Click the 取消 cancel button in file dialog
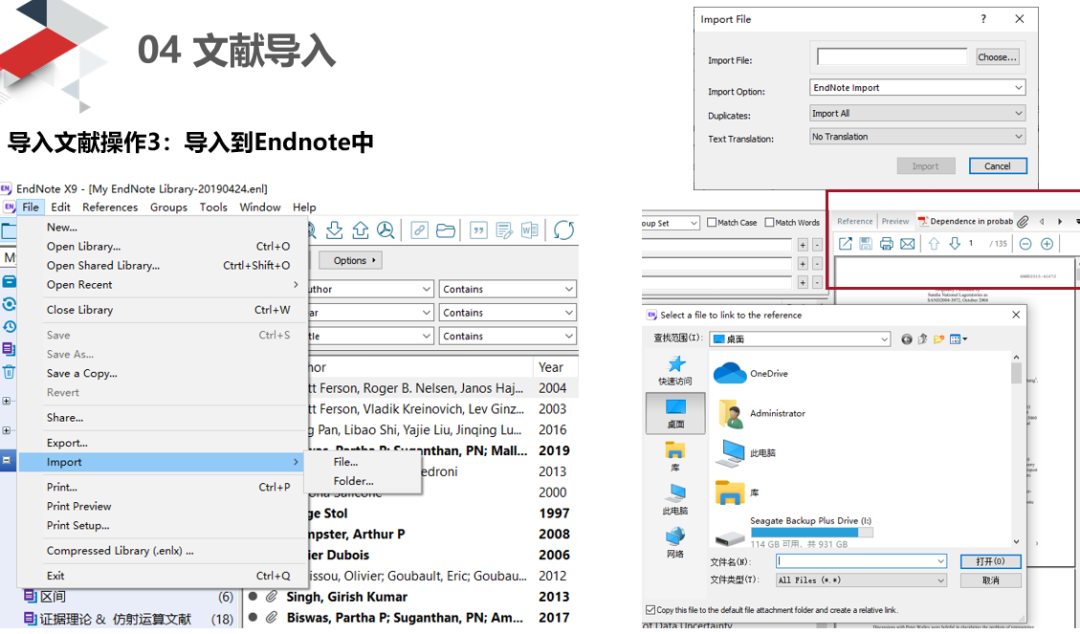 pyautogui.click(x=990, y=580)
